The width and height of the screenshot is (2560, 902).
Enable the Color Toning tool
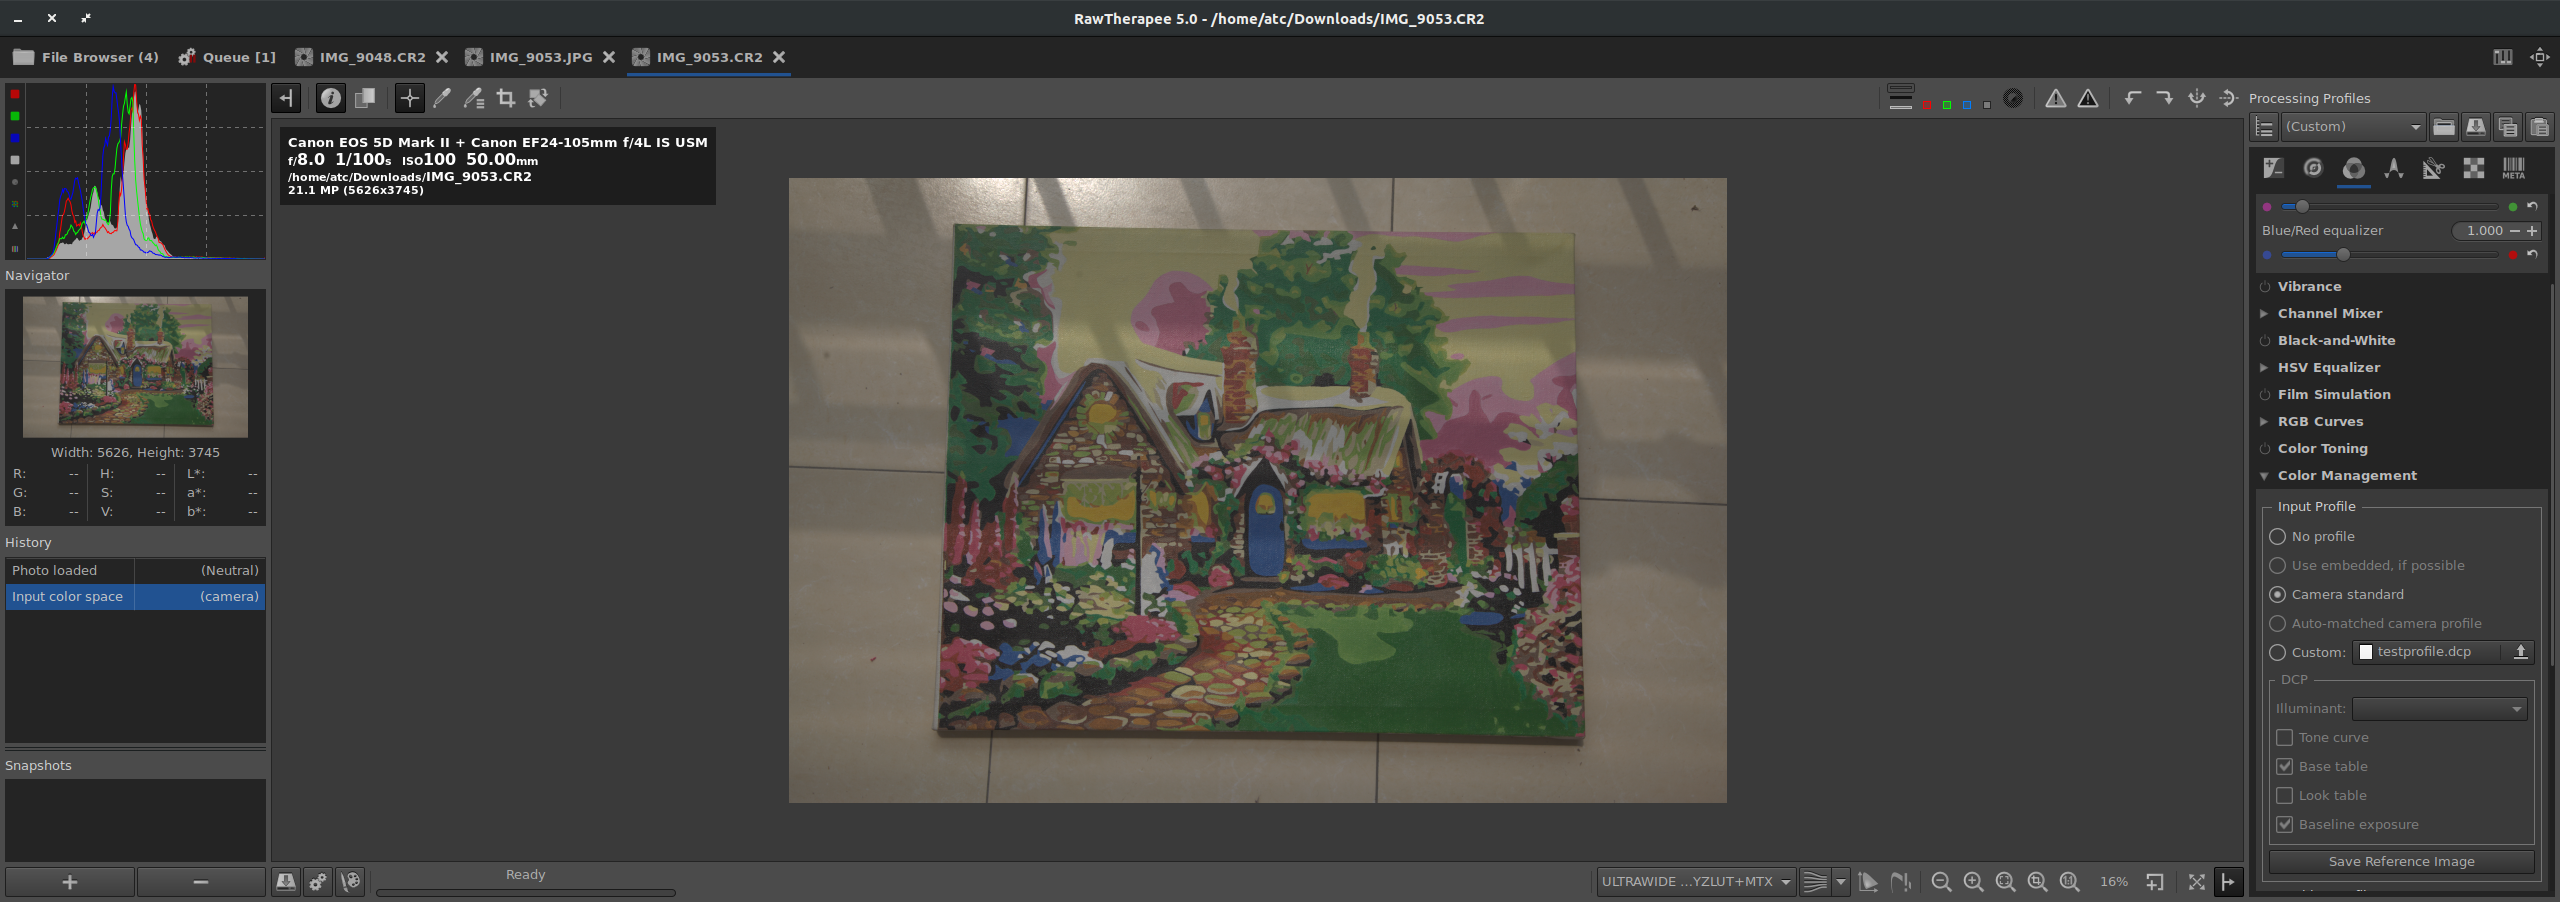tap(2264, 449)
